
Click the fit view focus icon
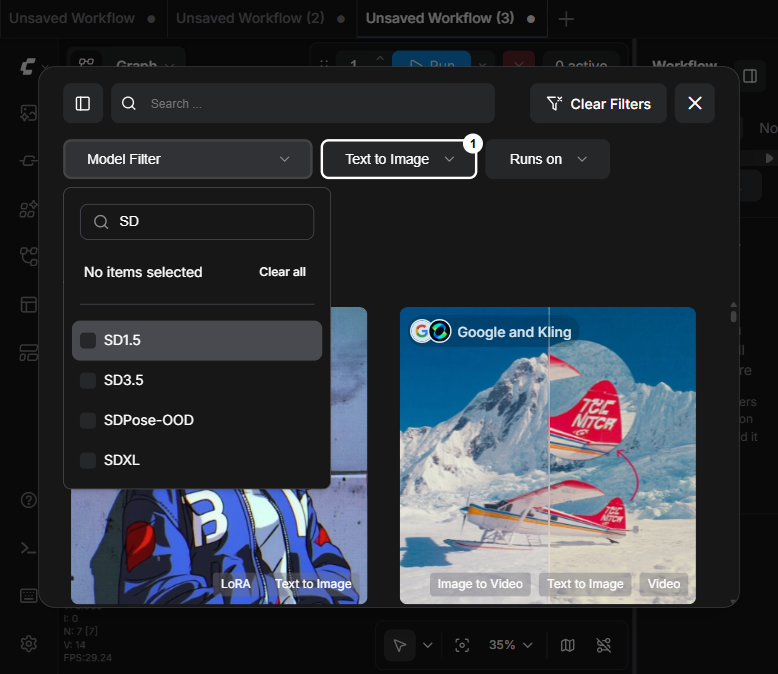tap(462, 645)
